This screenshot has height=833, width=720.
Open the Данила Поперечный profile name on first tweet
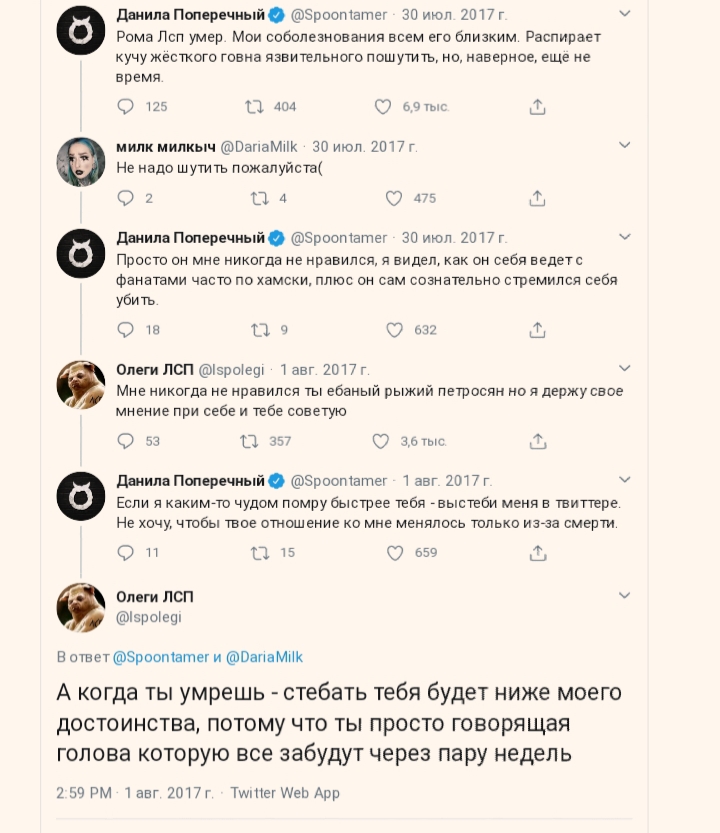(x=190, y=15)
